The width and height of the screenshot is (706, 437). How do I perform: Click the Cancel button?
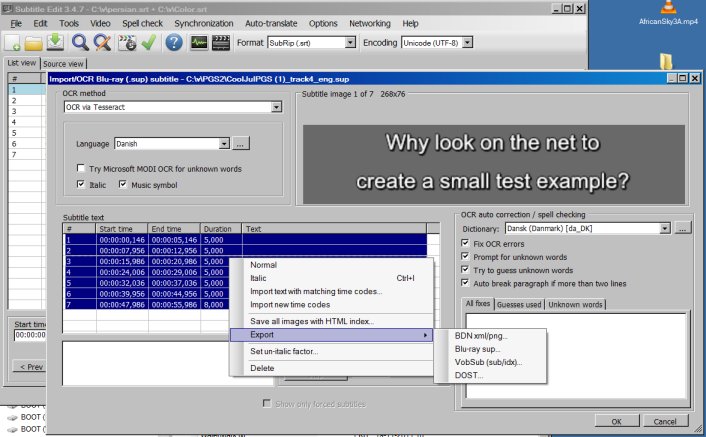pos(665,421)
